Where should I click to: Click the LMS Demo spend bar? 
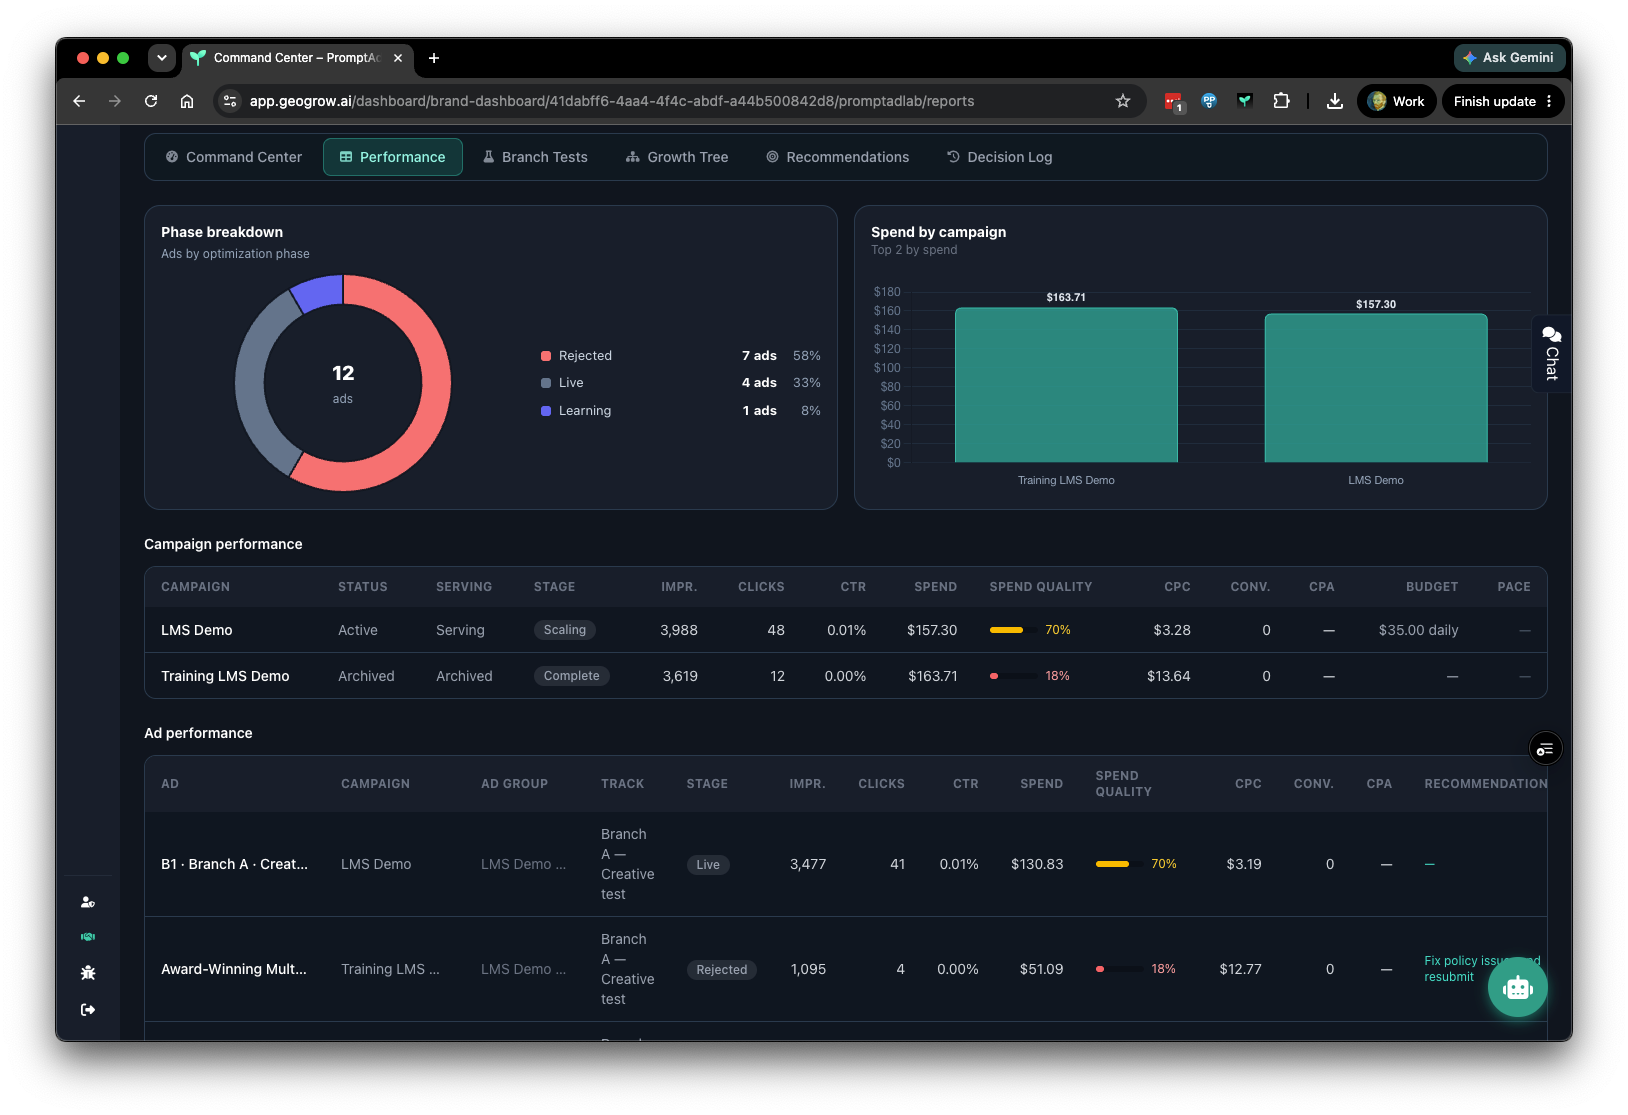1376,388
